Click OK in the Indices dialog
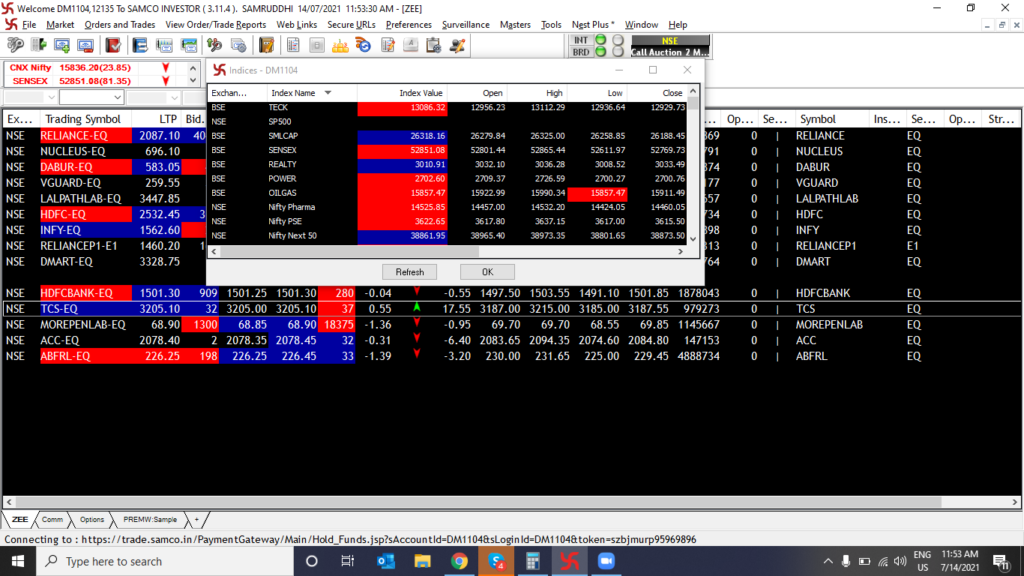Image resolution: width=1024 pixels, height=576 pixels. point(487,272)
